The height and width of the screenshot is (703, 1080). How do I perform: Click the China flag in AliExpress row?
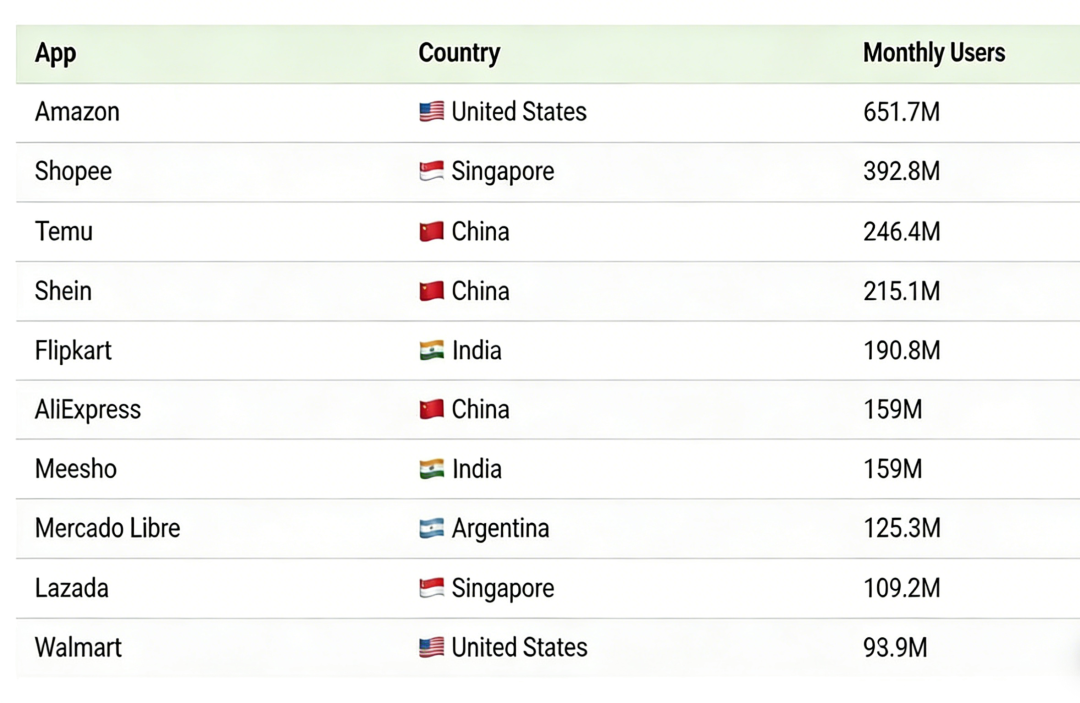pyautogui.click(x=431, y=410)
